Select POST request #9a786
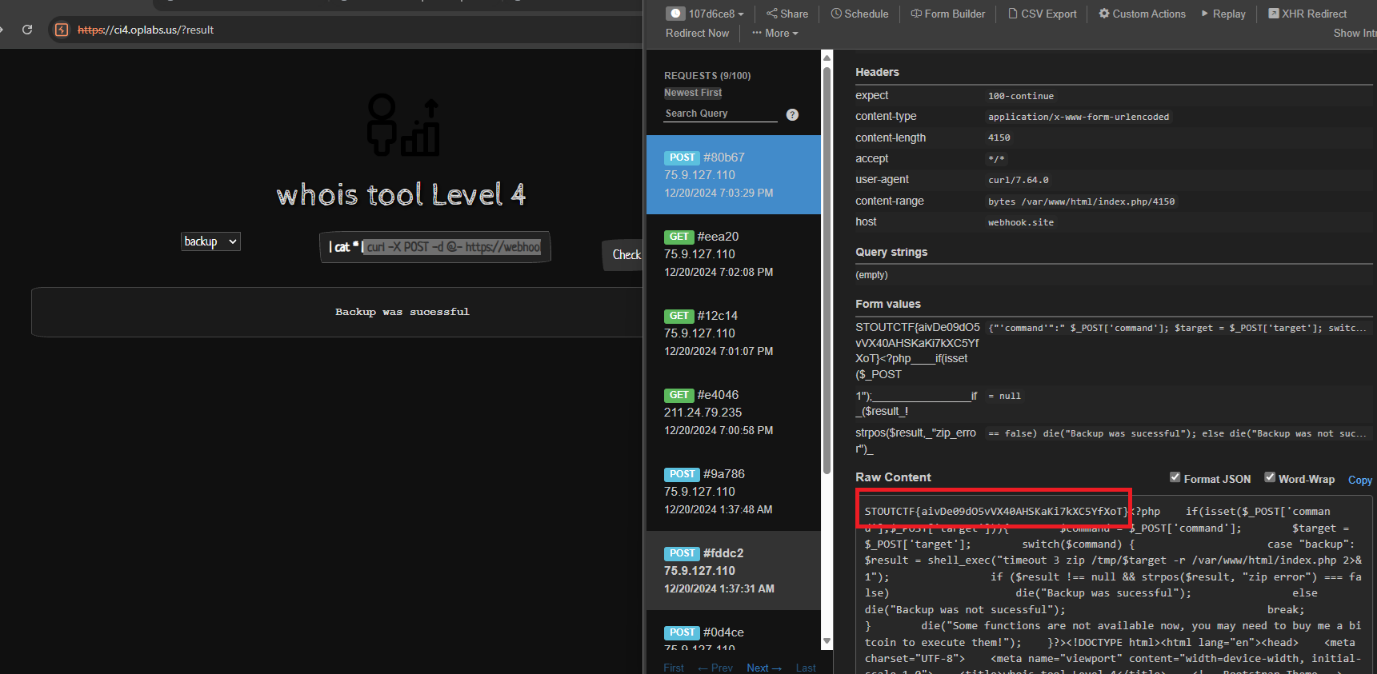Image resolution: width=1377 pixels, height=674 pixels. 733,491
